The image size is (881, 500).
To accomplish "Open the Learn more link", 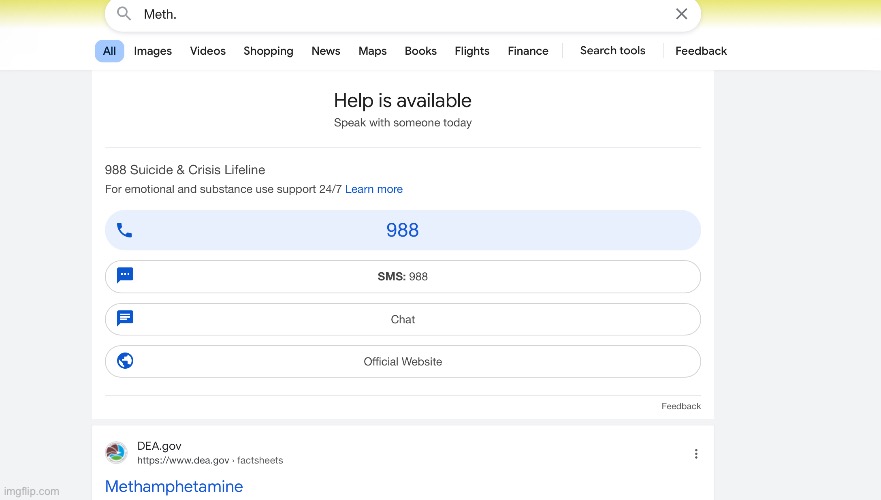I will click(x=374, y=189).
